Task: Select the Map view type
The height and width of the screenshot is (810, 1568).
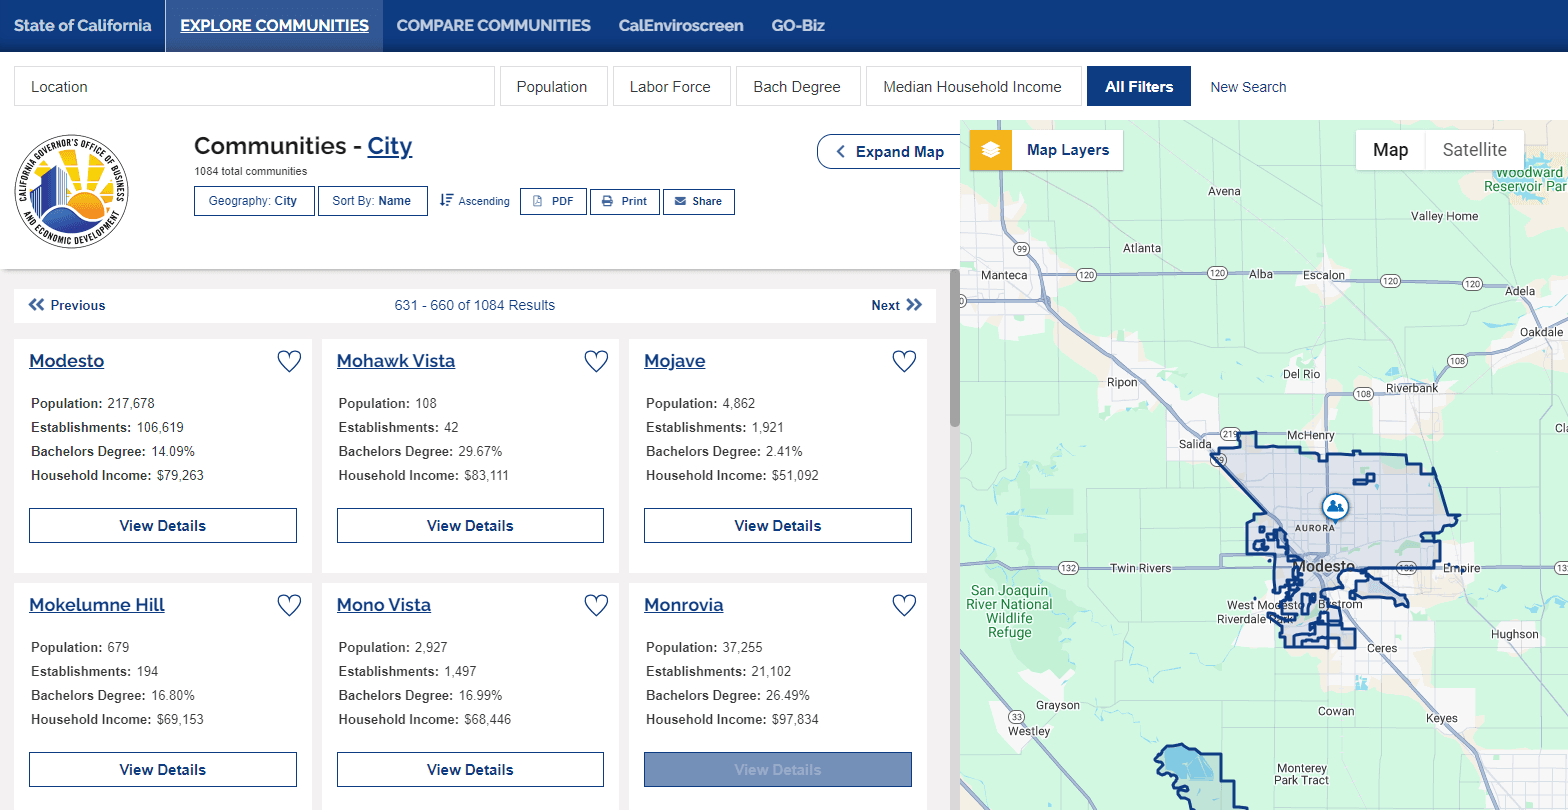Action: pos(1390,150)
